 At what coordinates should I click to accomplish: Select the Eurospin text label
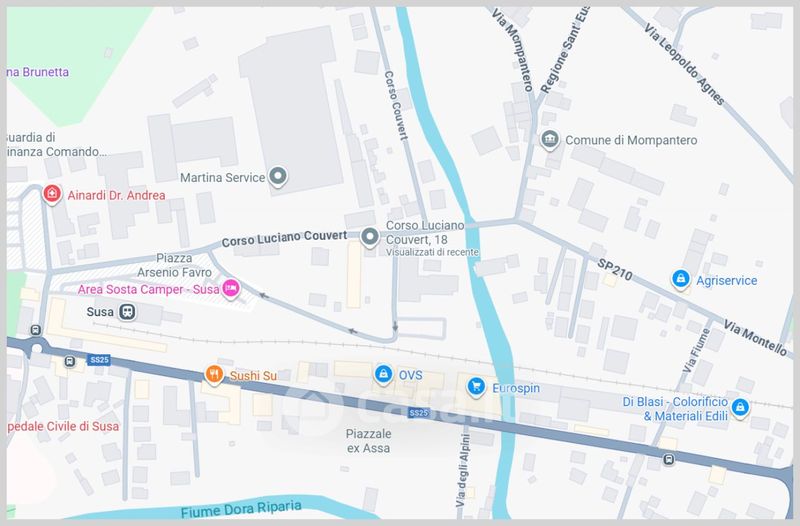tap(516, 388)
